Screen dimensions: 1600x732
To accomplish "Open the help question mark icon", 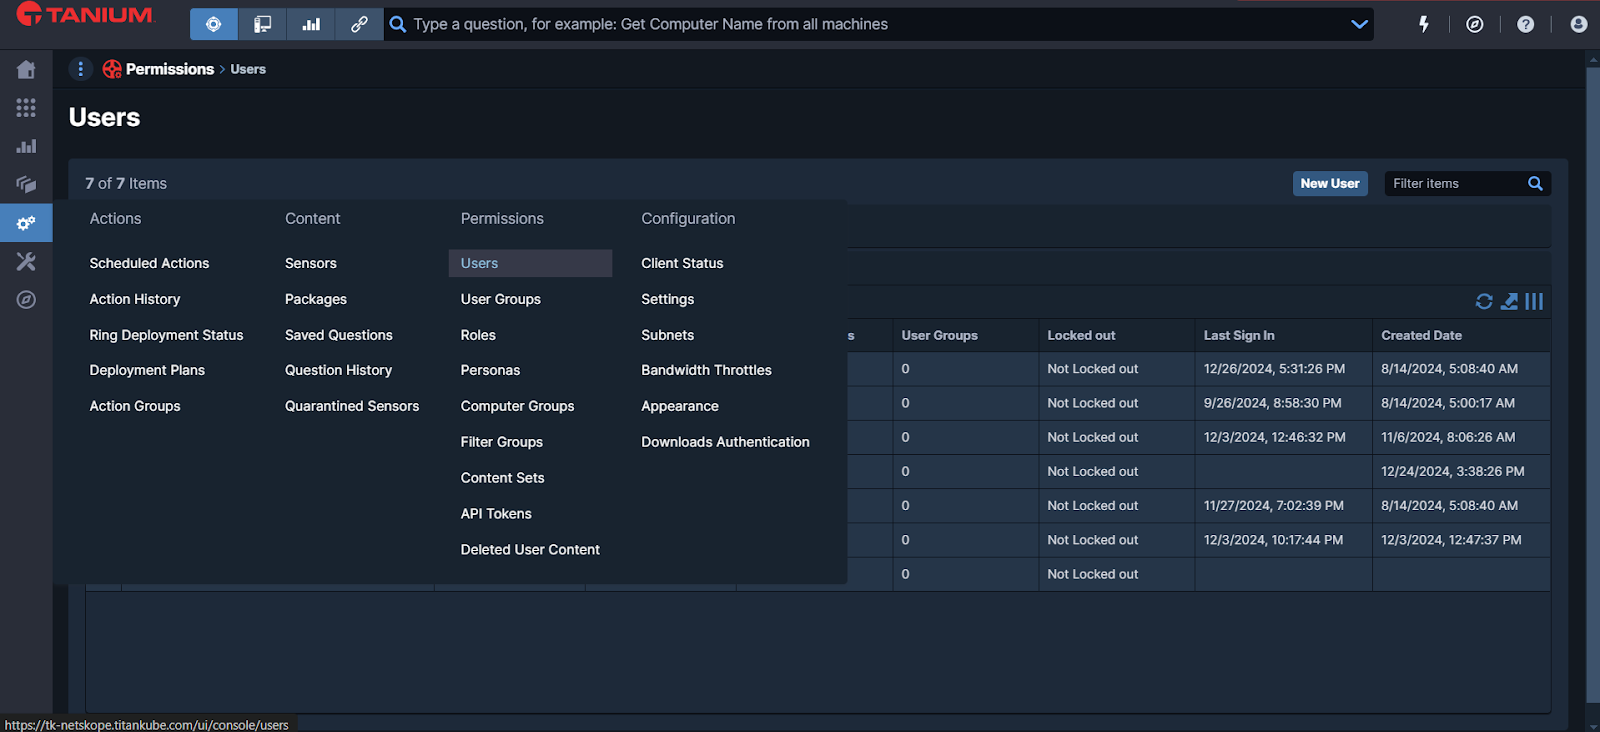I will click(1525, 24).
